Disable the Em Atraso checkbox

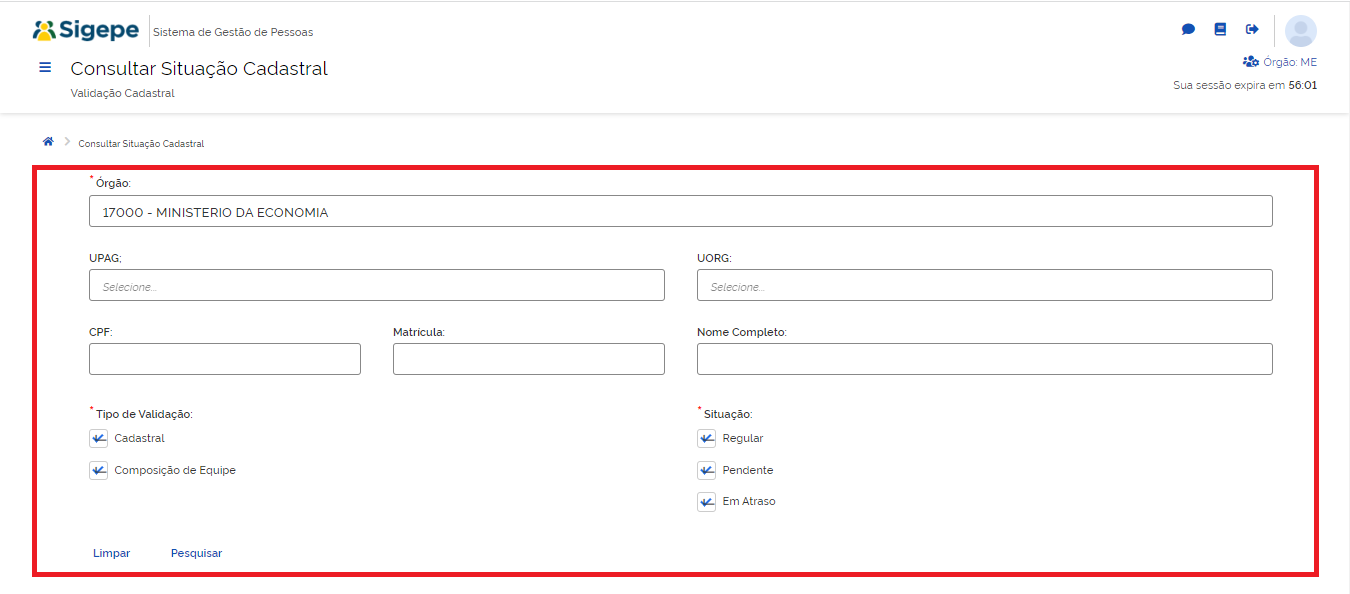[706, 502]
